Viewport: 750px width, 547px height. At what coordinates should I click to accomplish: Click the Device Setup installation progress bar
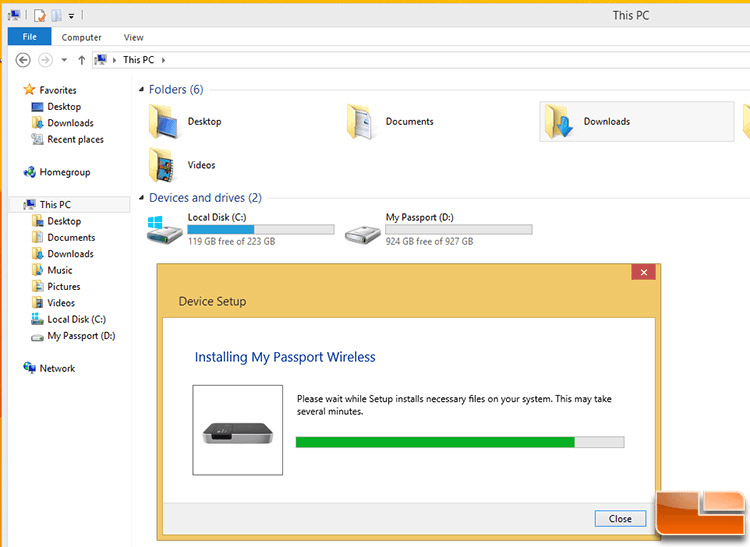(460, 442)
